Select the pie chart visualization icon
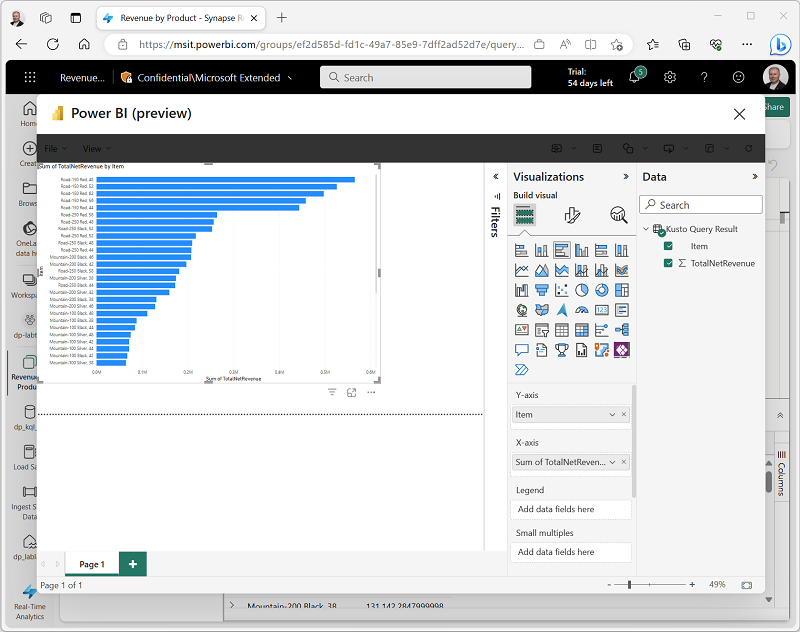Screen dimensions: 800x632 tap(582, 290)
